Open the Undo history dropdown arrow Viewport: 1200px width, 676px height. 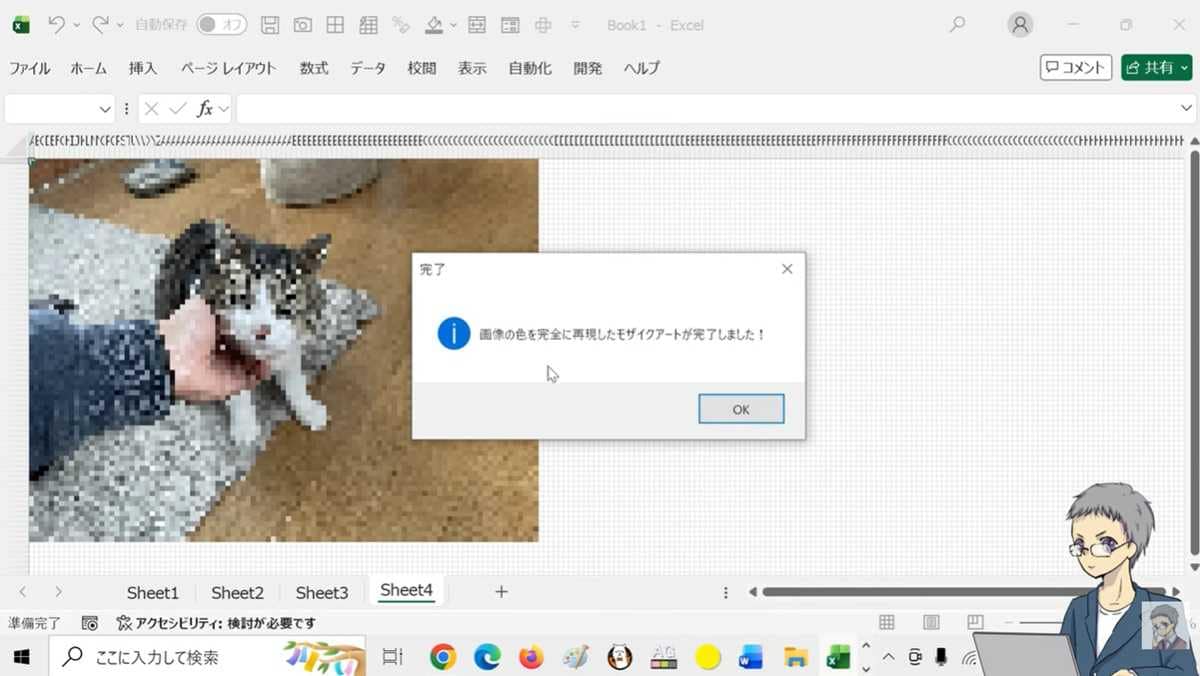click(77, 26)
